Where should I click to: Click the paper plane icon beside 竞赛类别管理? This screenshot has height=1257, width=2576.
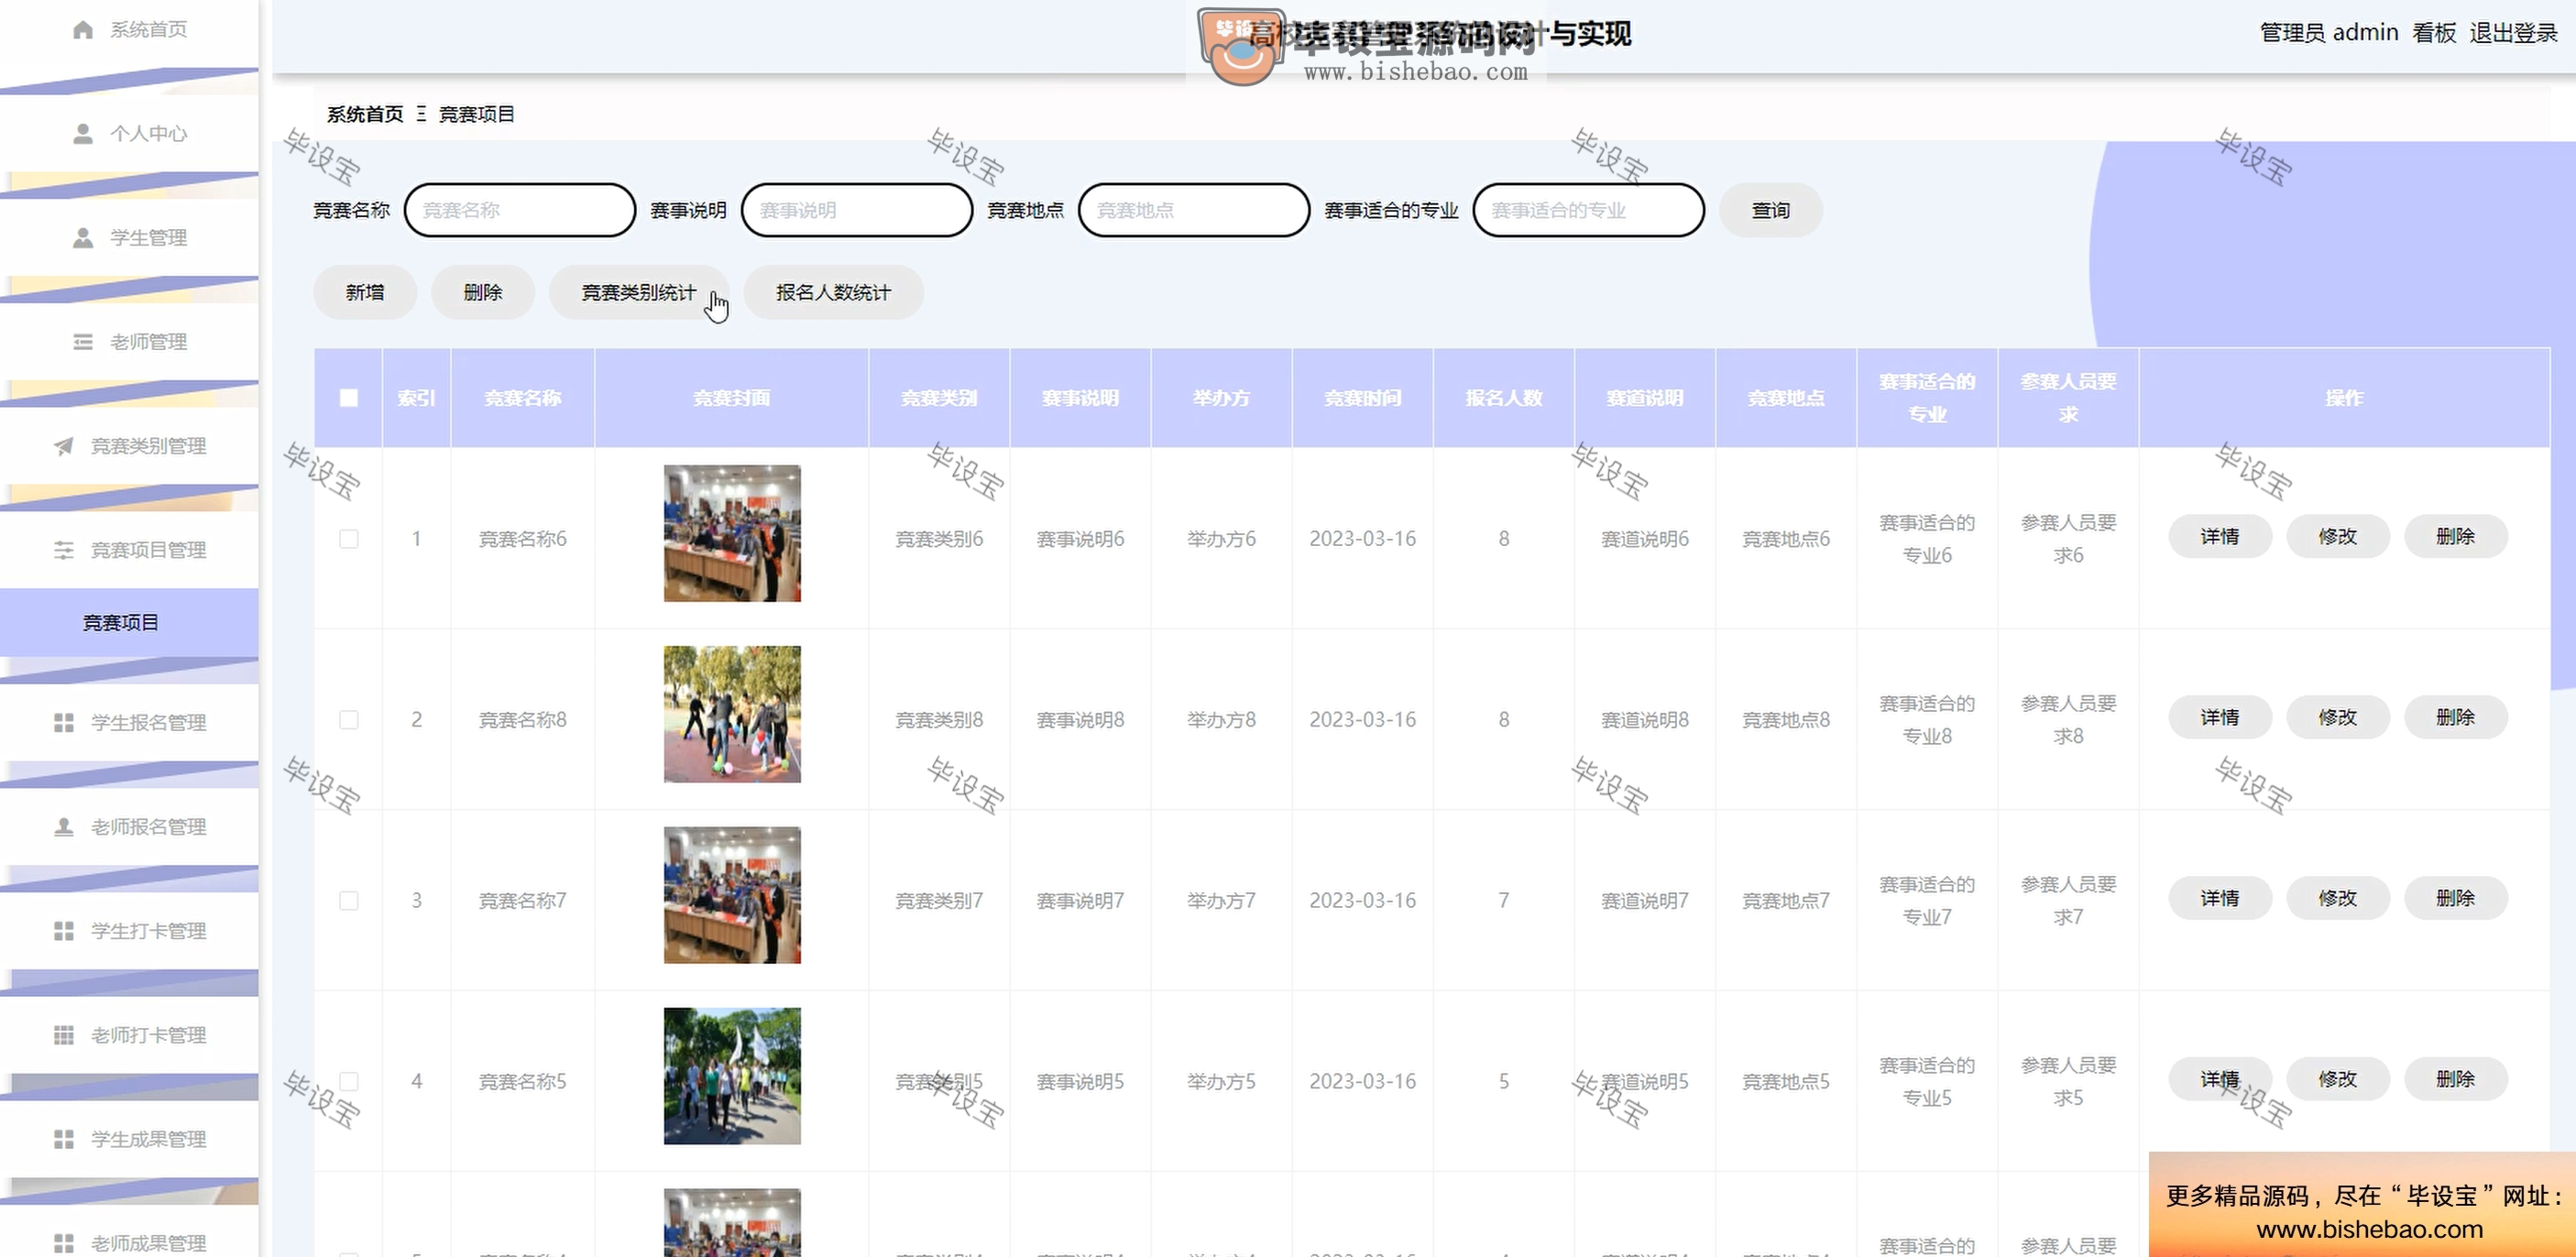coord(64,446)
